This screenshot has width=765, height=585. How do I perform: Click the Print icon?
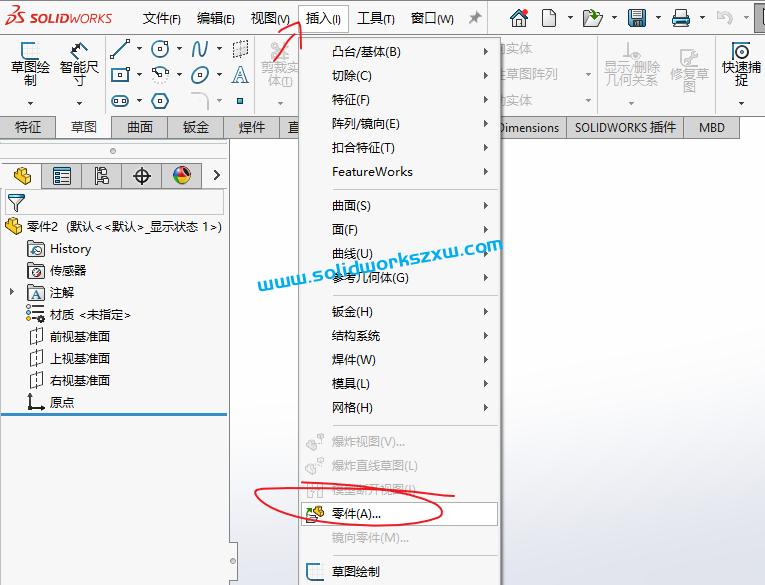point(681,18)
